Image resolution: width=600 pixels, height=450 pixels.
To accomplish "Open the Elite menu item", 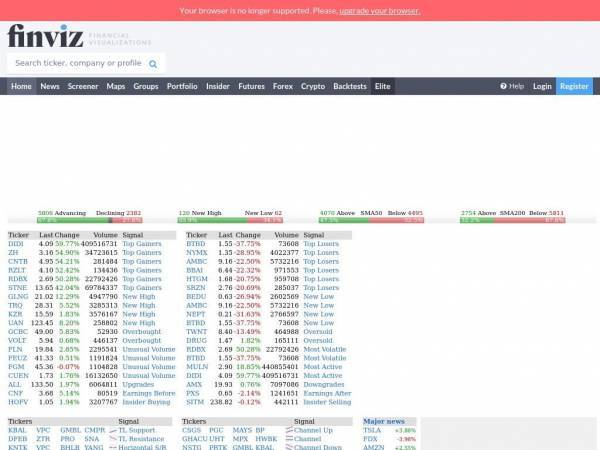I will pyautogui.click(x=383, y=86).
